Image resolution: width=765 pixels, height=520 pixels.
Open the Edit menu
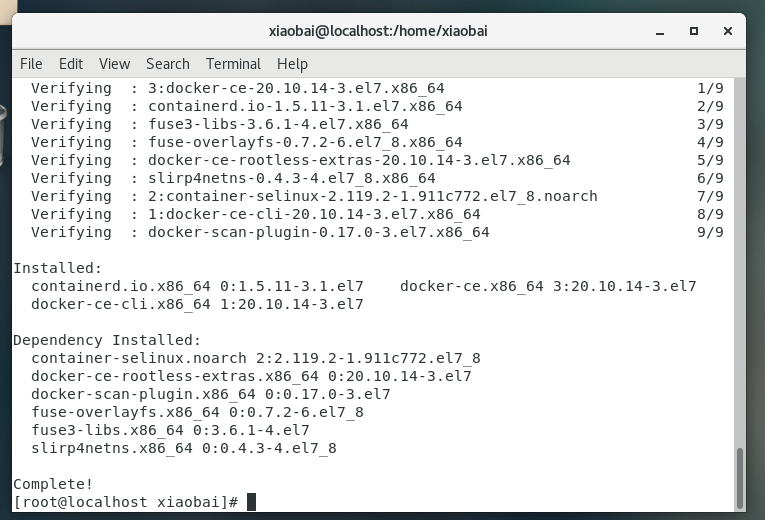pyautogui.click(x=70, y=64)
